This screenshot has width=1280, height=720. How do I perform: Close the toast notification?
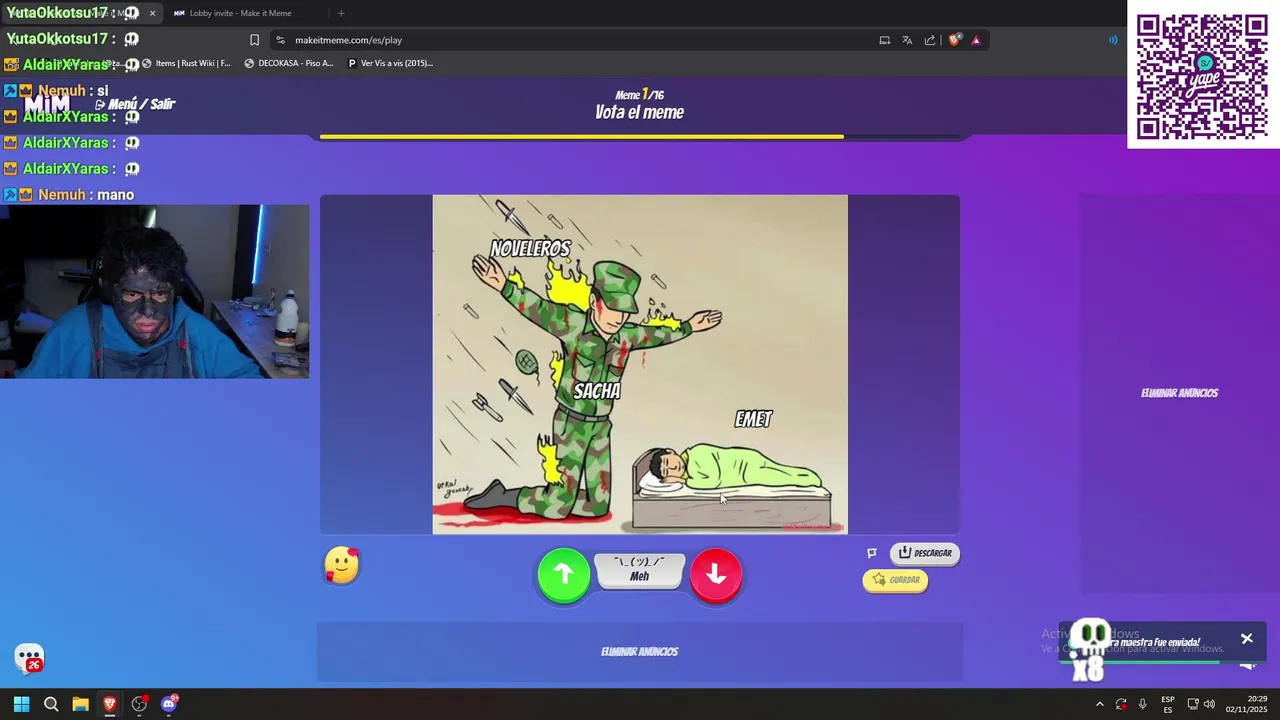[1246, 639]
